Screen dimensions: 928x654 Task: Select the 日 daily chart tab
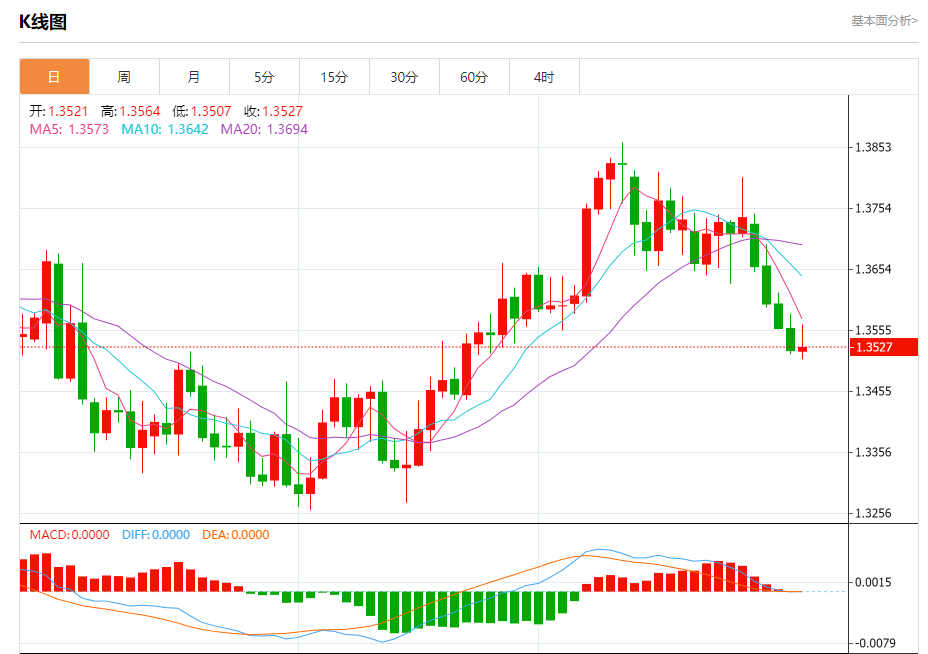click(54, 77)
